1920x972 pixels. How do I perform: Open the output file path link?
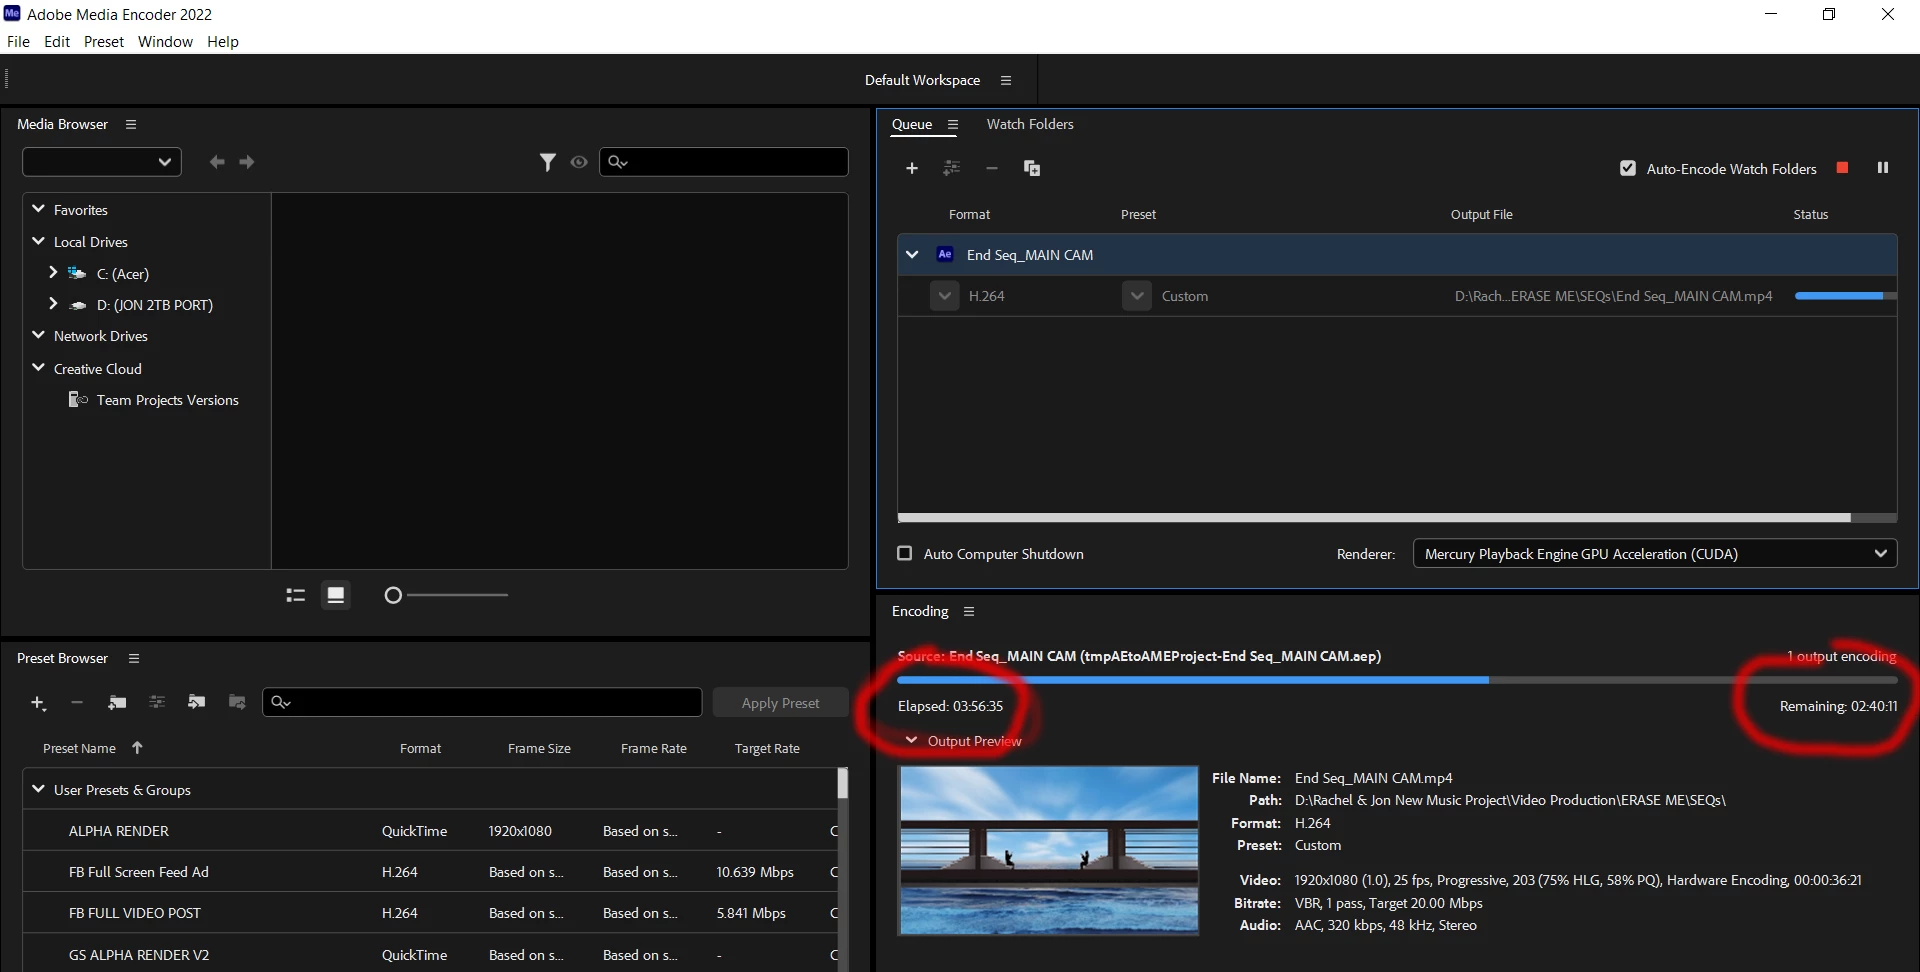point(1613,296)
